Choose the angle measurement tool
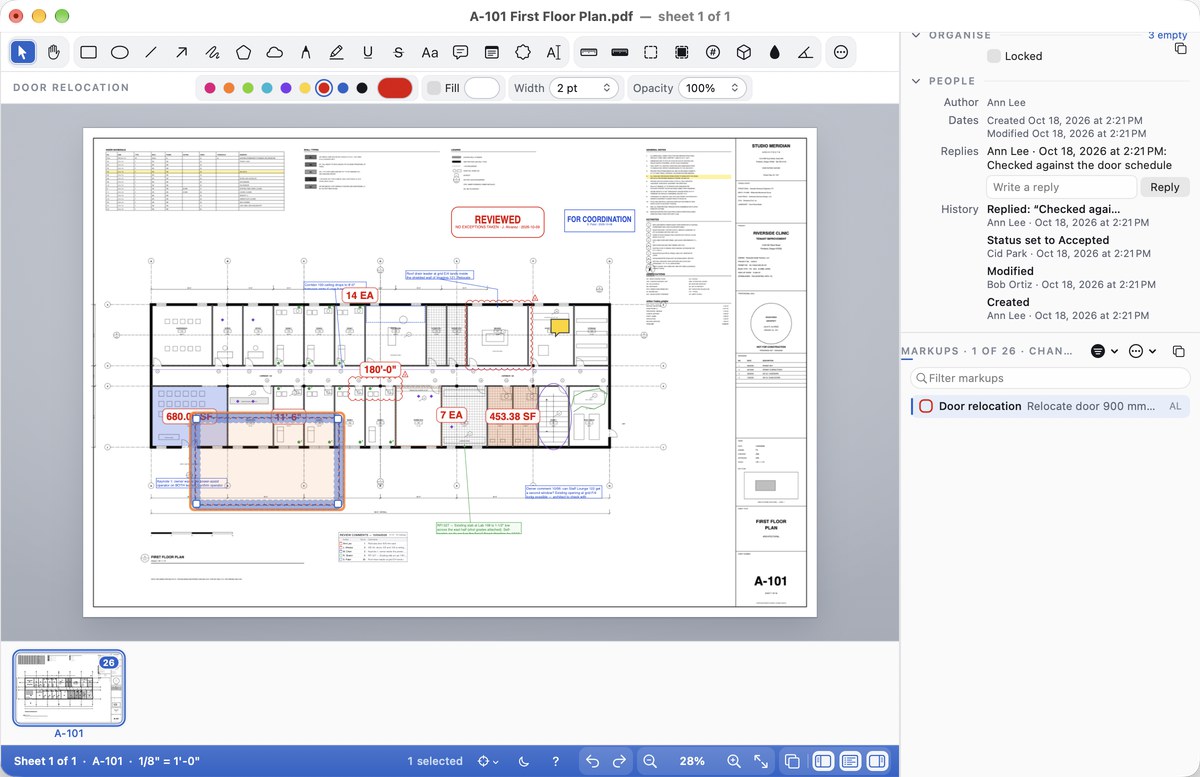1200x777 pixels. coord(805,52)
